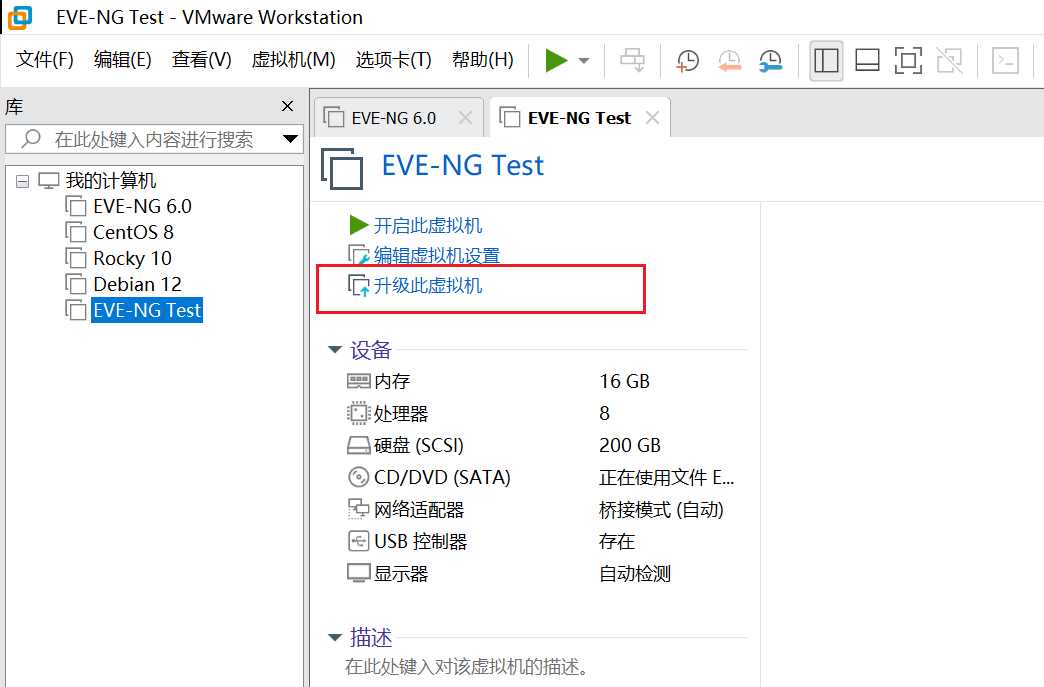Click the 存在 USB controller value

pos(617,542)
